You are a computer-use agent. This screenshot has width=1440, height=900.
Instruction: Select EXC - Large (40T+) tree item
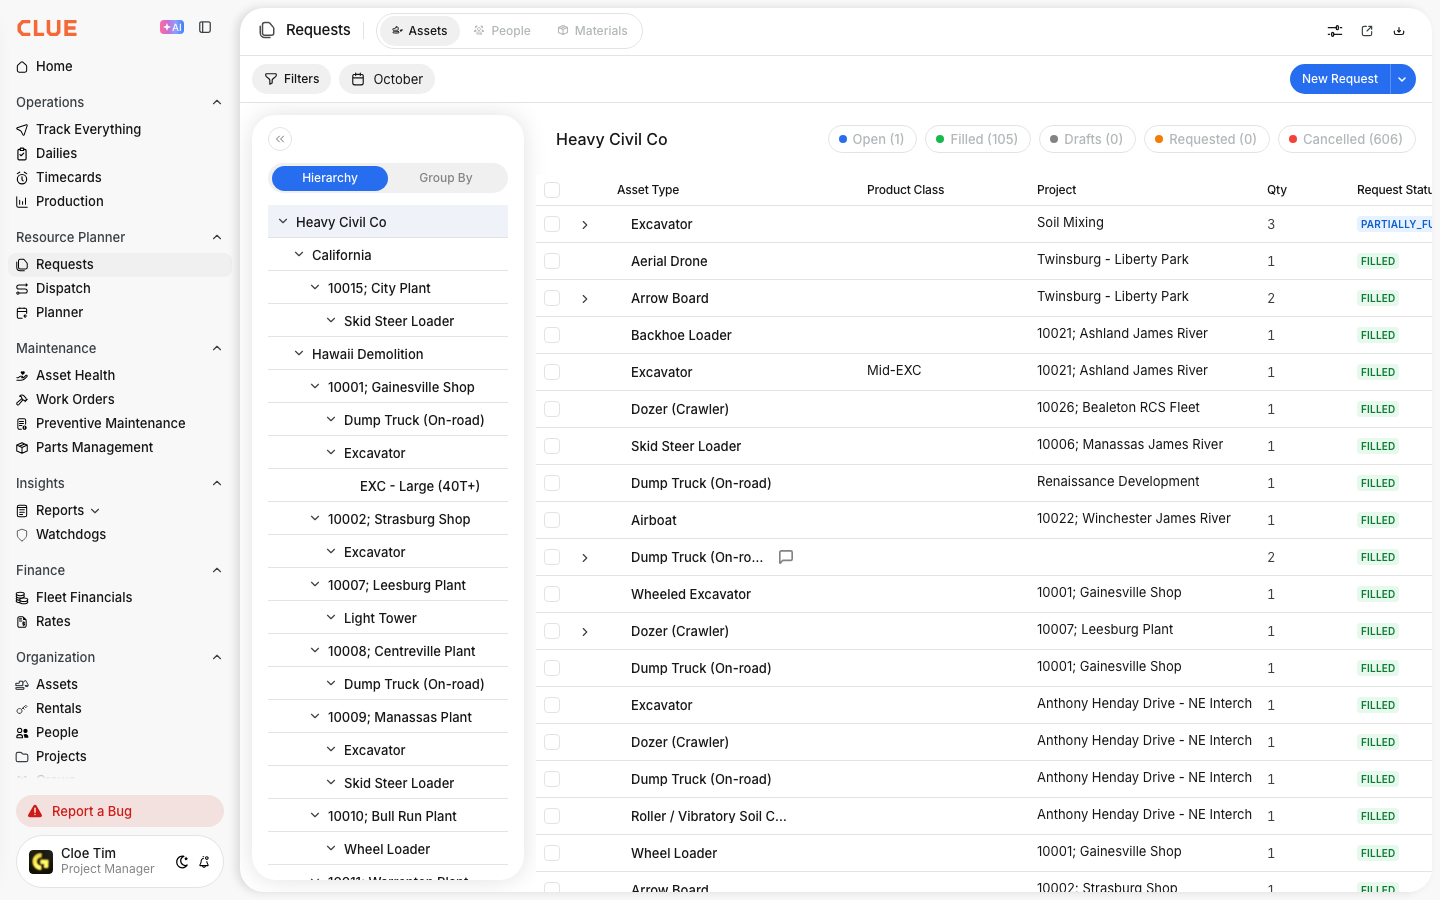tap(420, 486)
